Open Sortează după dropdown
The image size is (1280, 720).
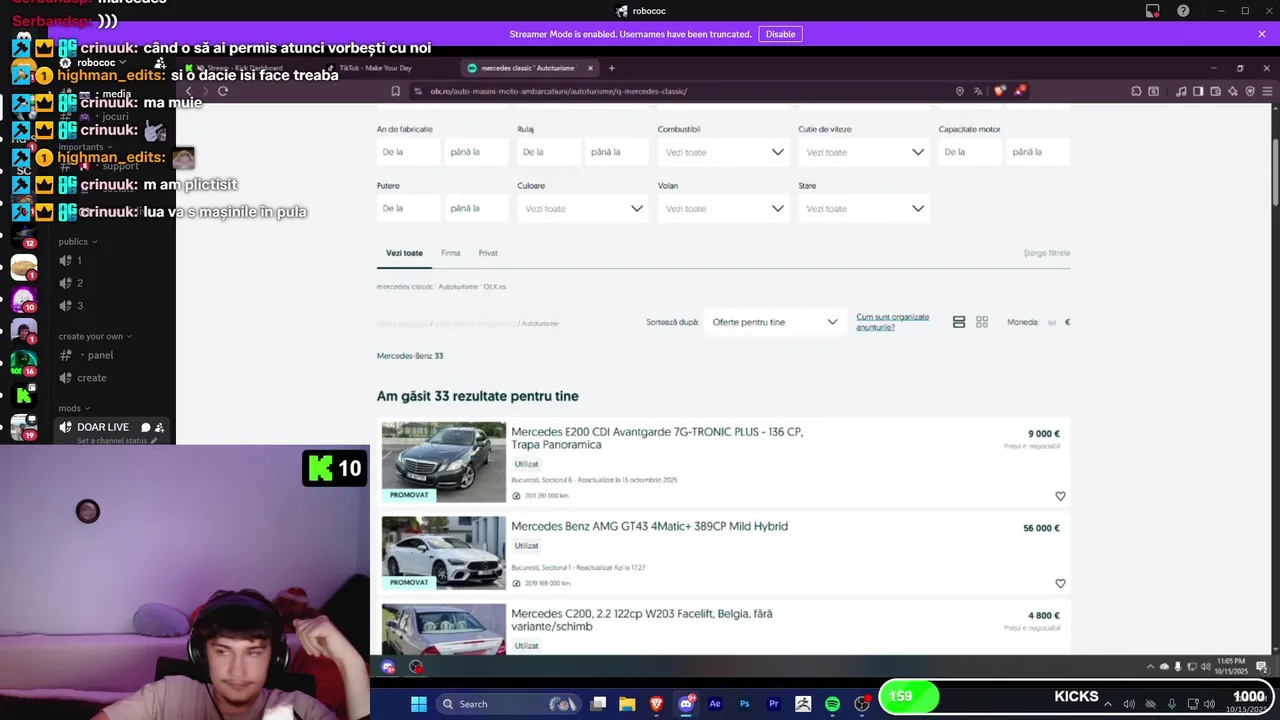[x=774, y=322]
